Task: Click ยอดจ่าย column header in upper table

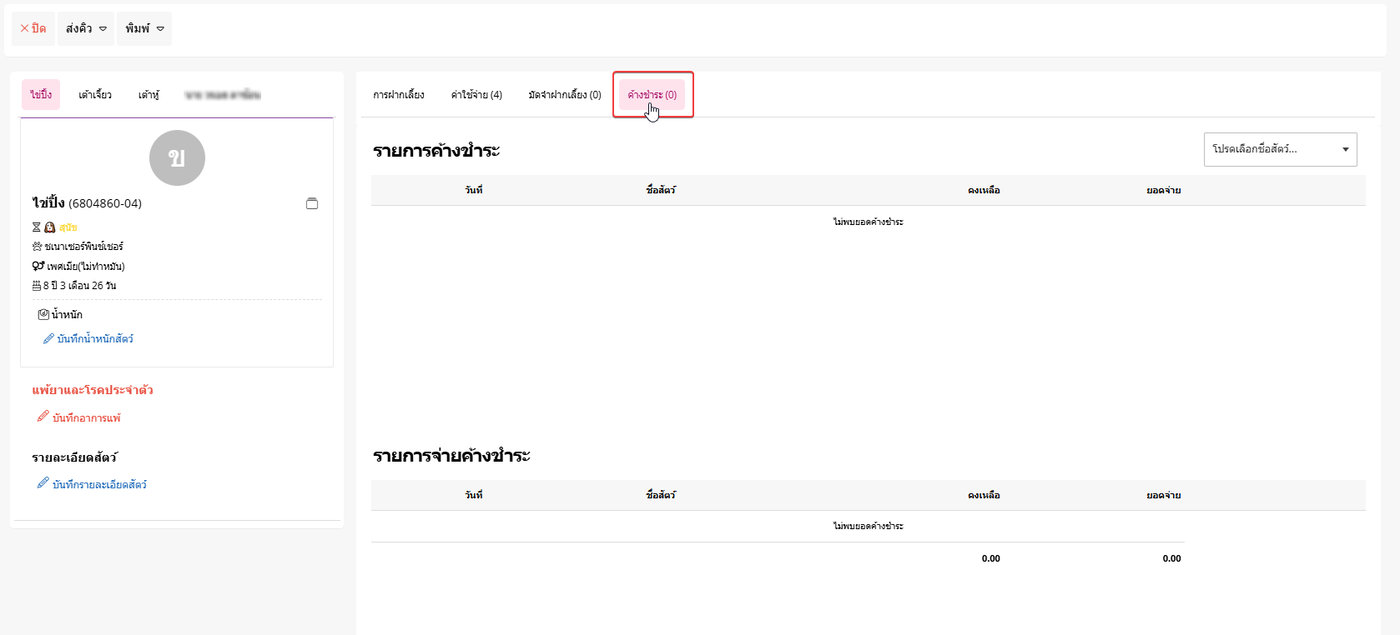Action: [x=1164, y=190]
